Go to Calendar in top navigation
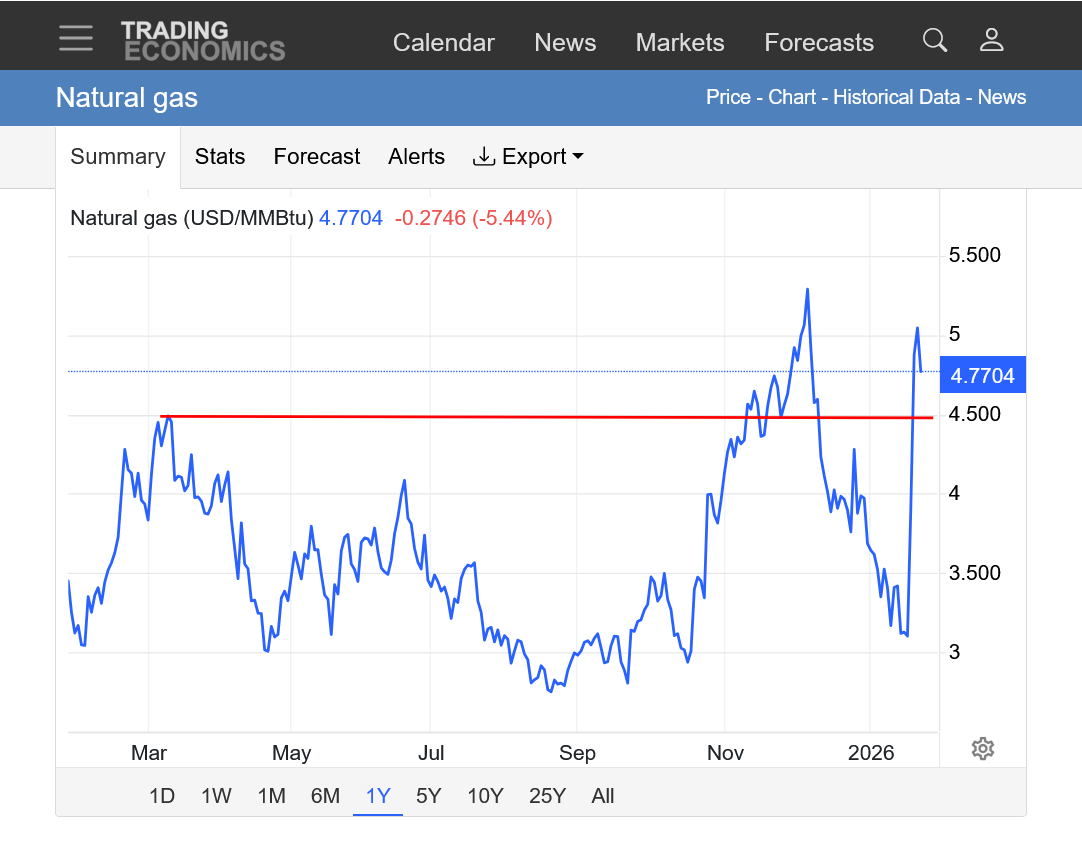Viewport: 1082px width, 863px height. coord(443,43)
